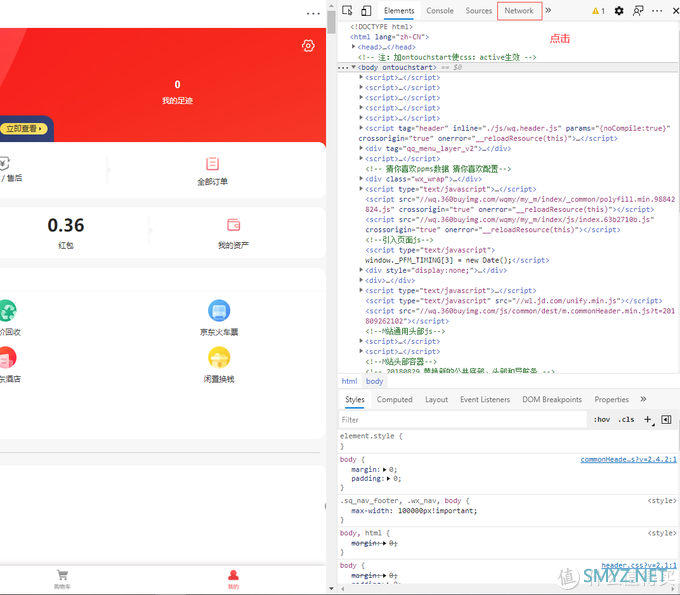
Task: Select the element.style rule text
Action: click(x=371, y=436)
